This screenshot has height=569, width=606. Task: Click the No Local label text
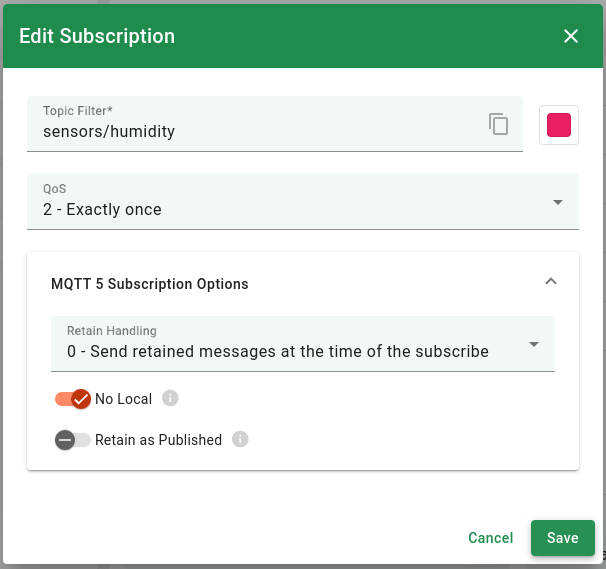click(123, 399)
